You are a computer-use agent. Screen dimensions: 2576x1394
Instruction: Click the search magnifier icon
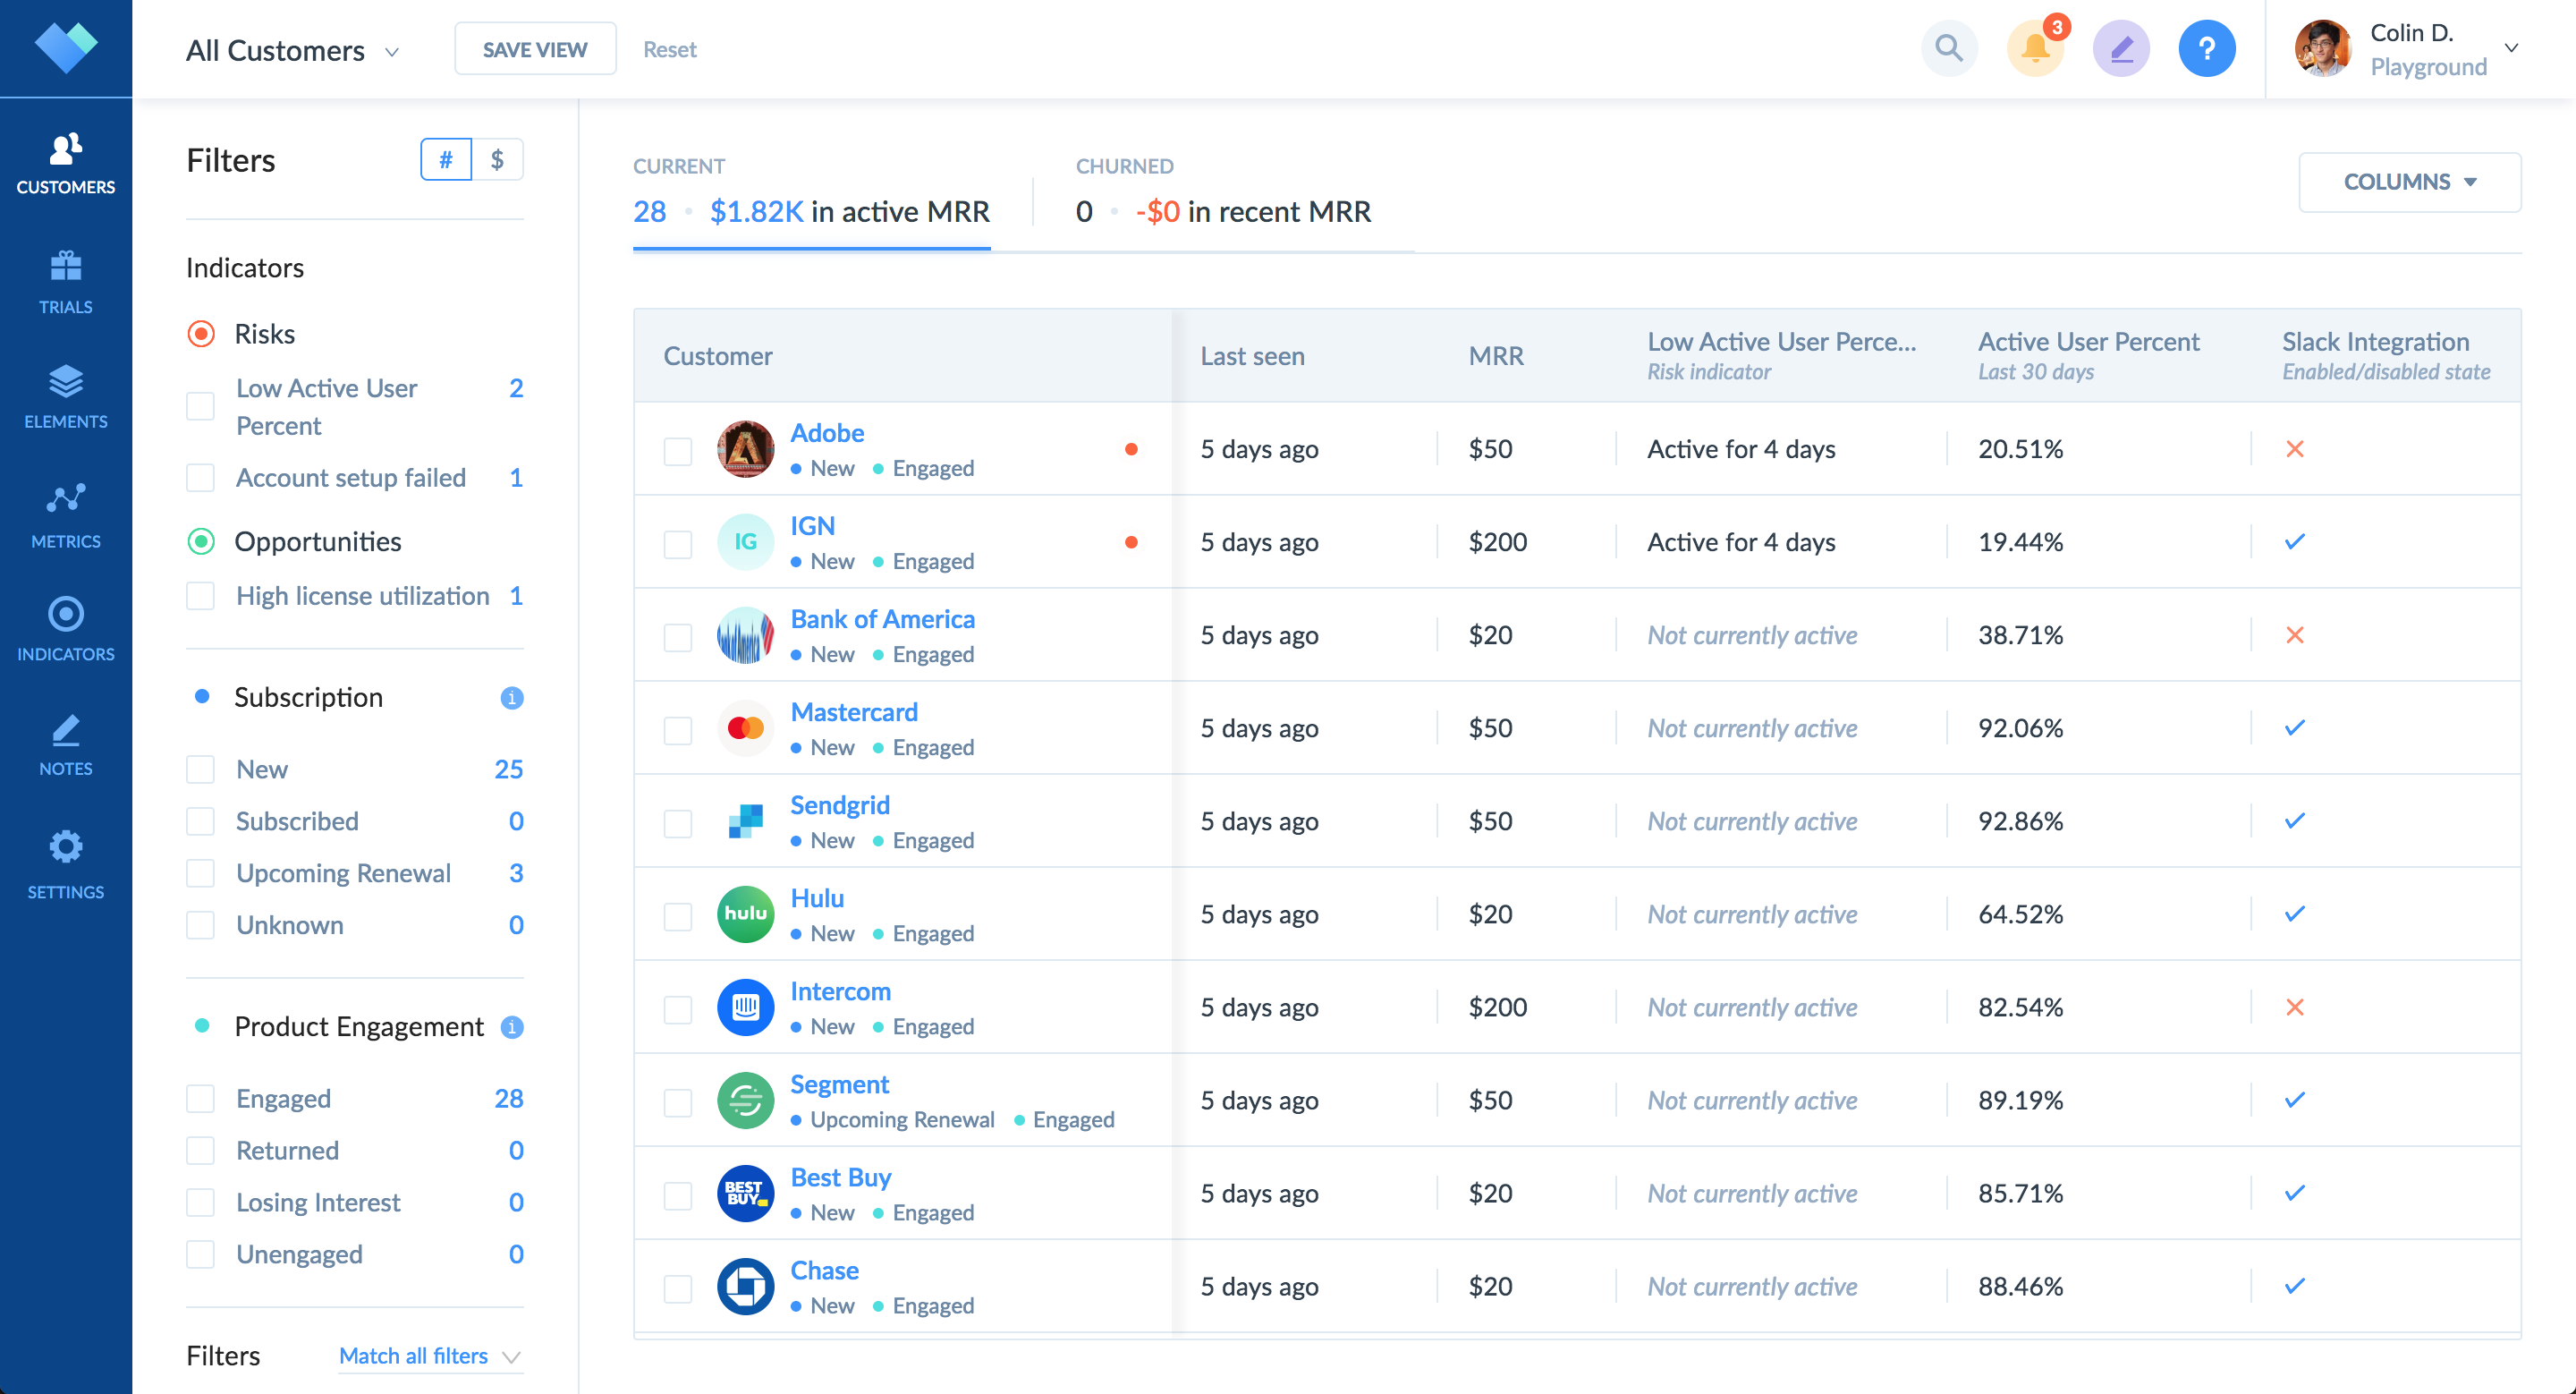click(1948, 48)
